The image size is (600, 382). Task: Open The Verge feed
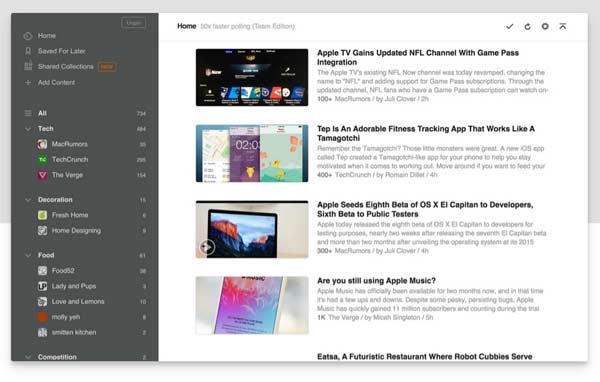[67, 175]
